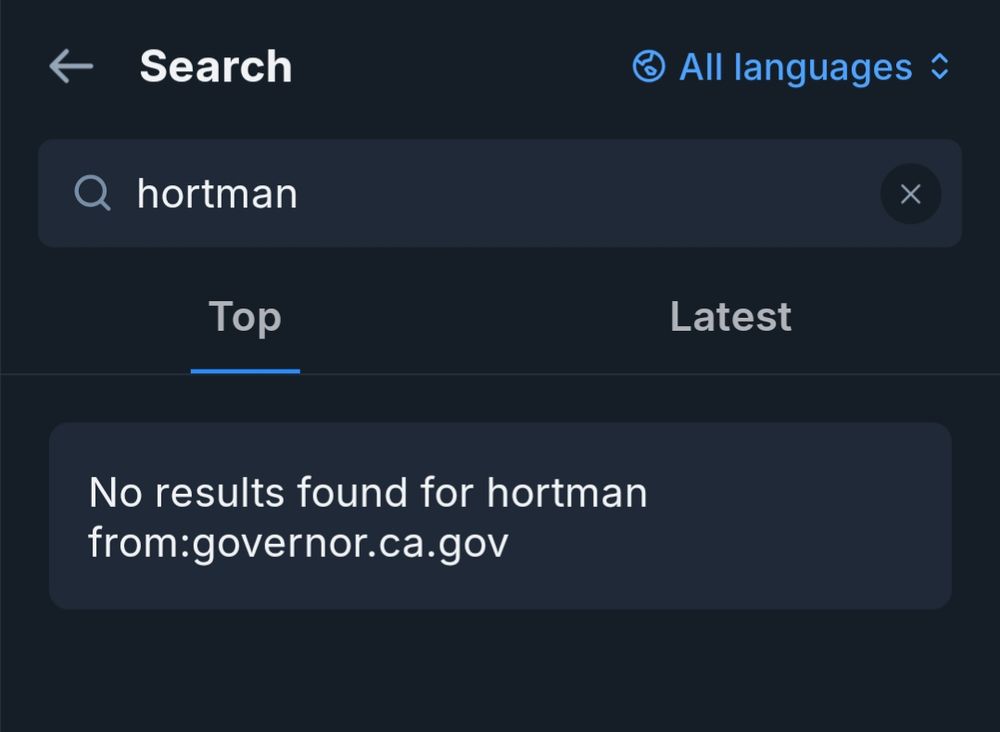Click the blue underline beneath the Top tab

coord(245,368)
